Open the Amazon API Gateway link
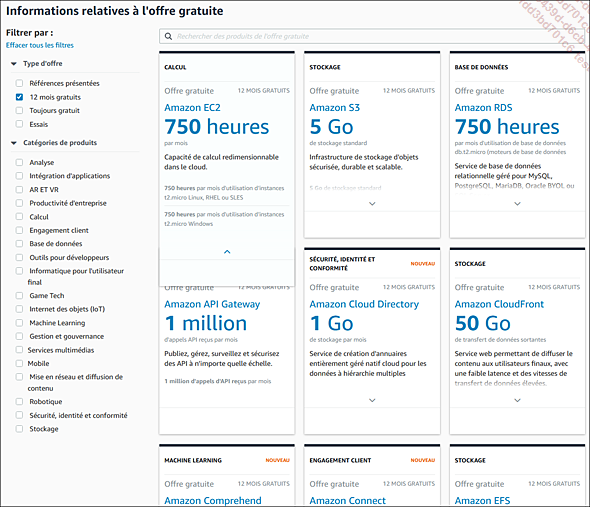This screenshot has height=507, width=590. point(212,304)
